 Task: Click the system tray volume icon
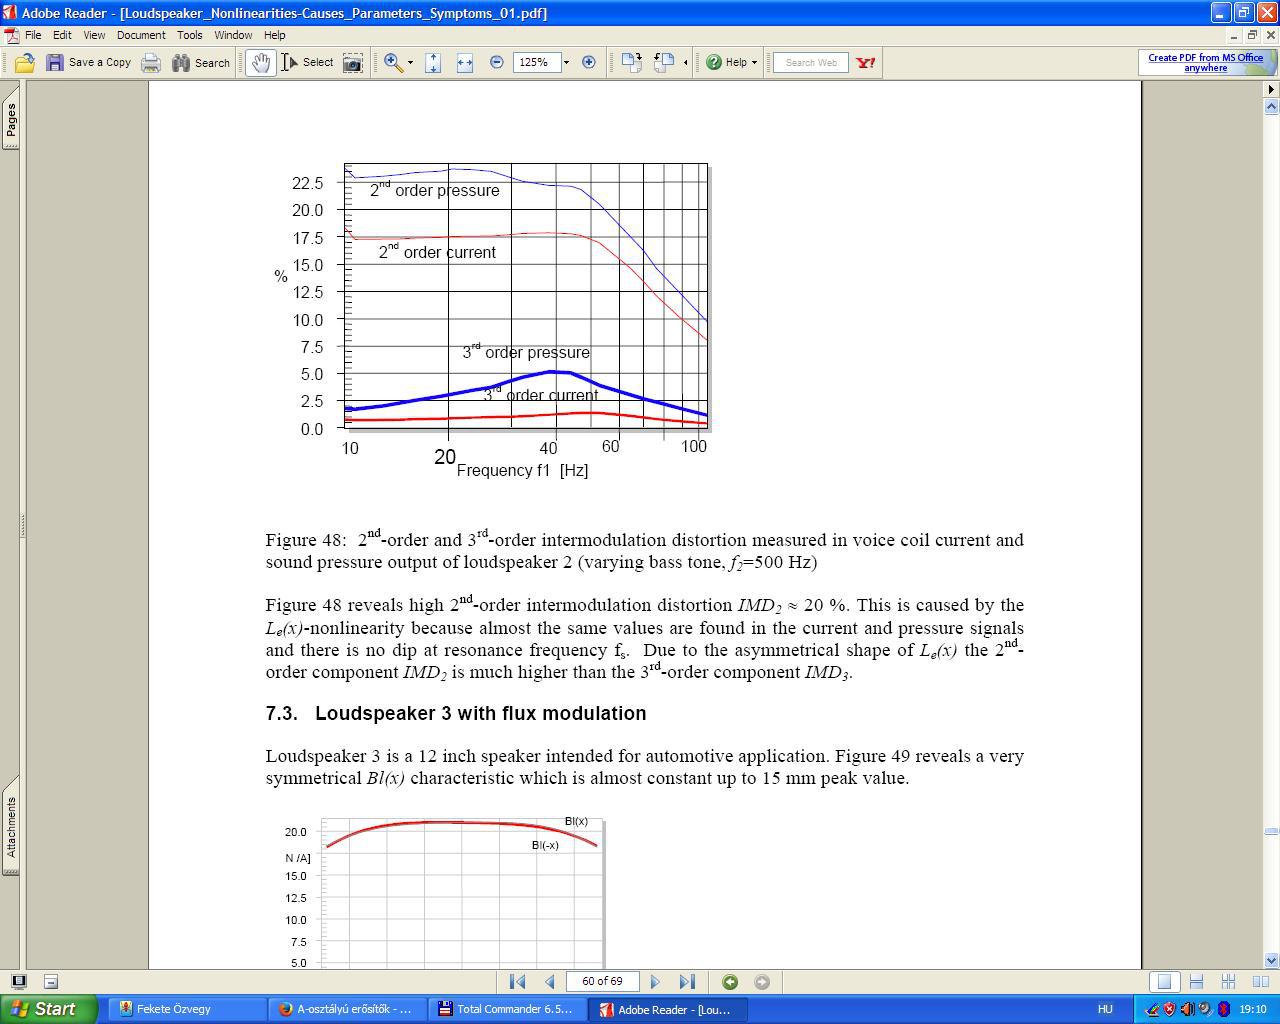pos(1187,1009)
